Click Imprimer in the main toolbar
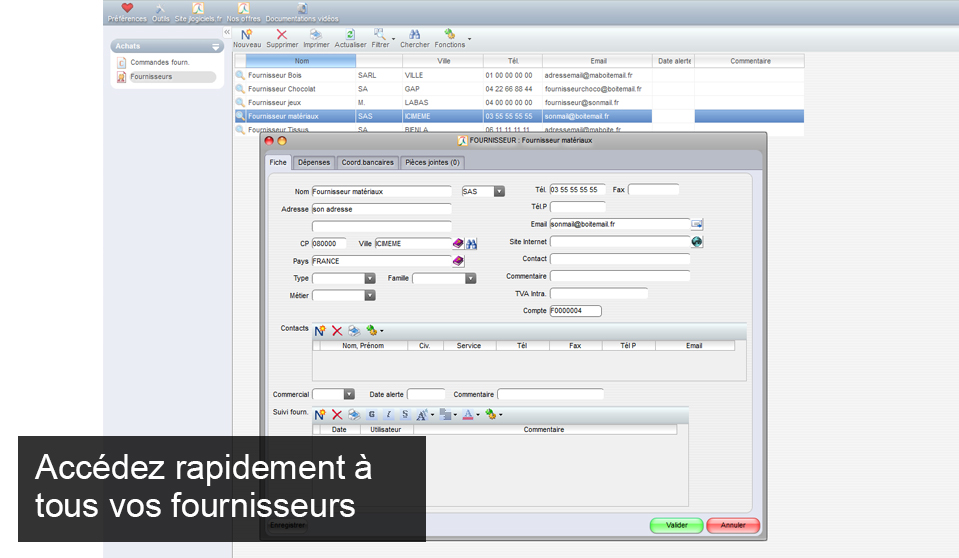This screenshot has width=959, height=558. tap(316, 39)
